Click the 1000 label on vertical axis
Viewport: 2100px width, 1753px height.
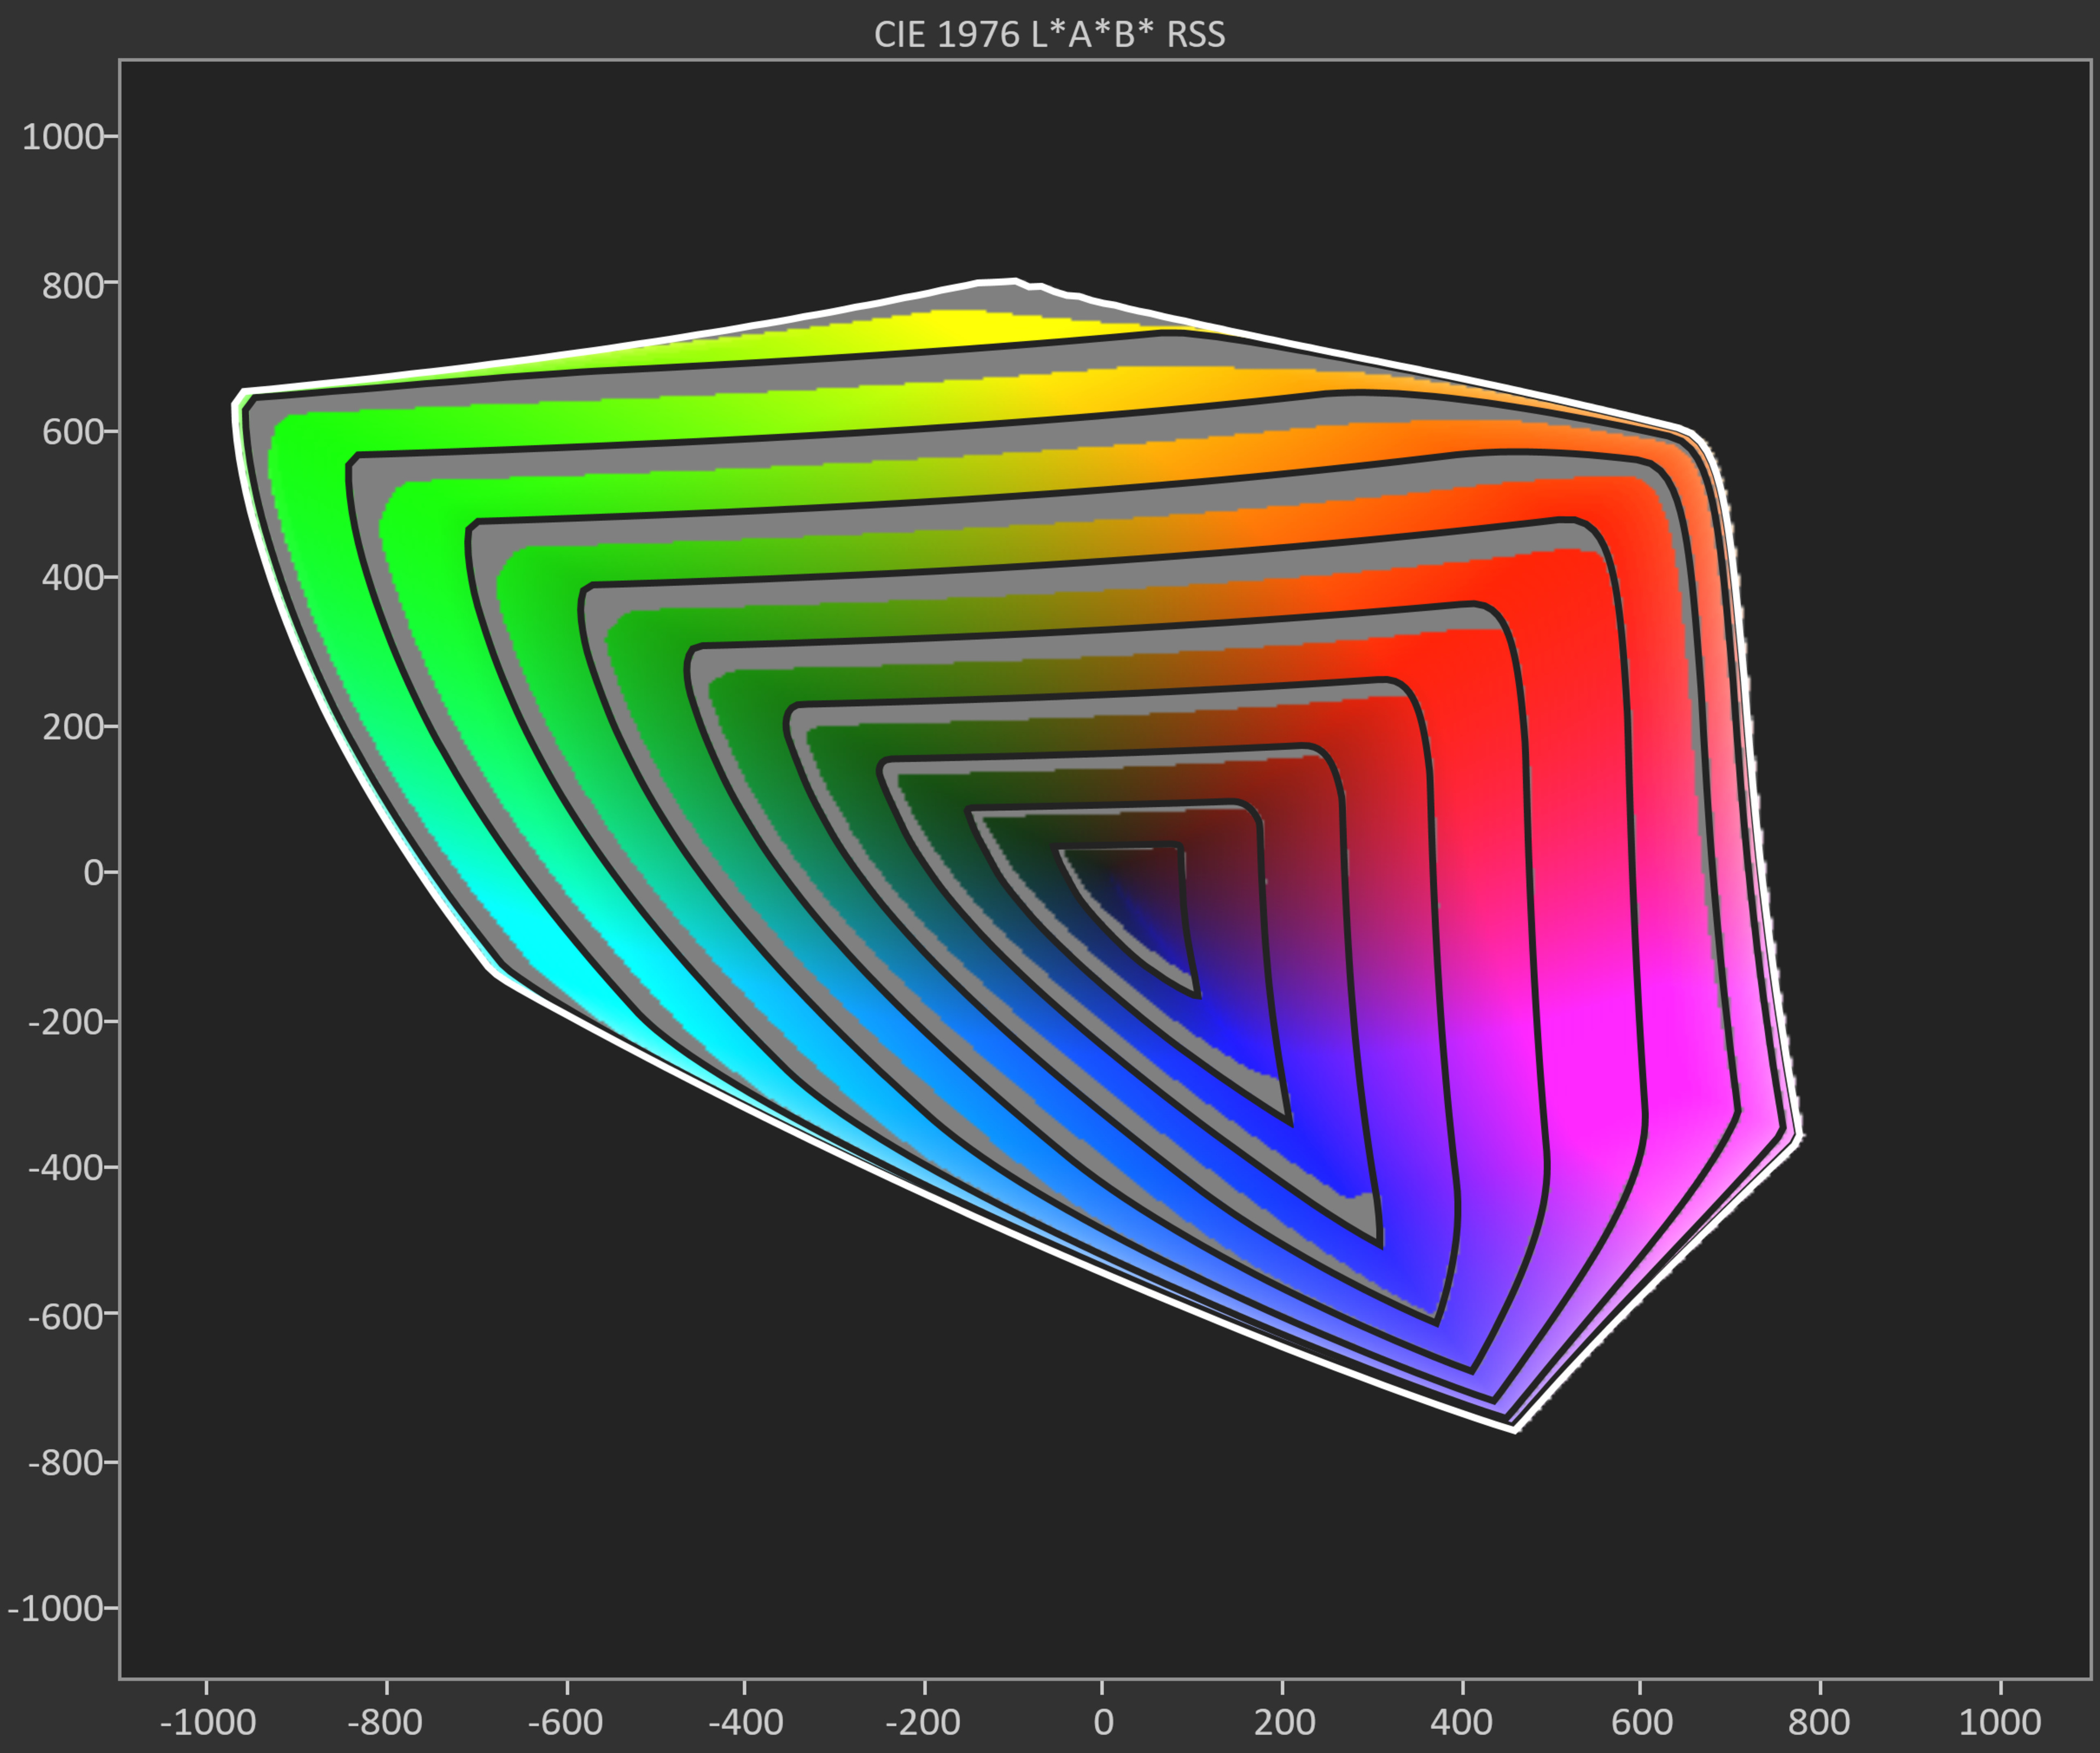[x=62, y=137]
